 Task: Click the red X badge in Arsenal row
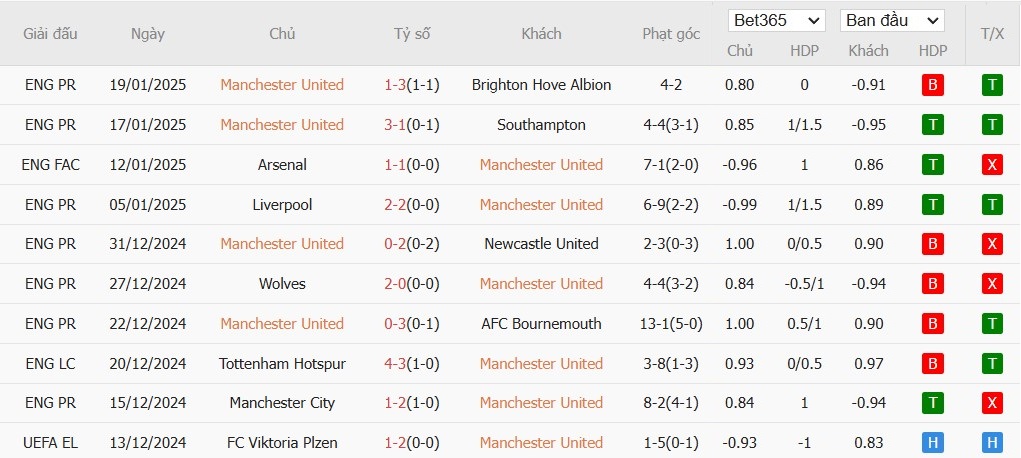click(992, 165)
